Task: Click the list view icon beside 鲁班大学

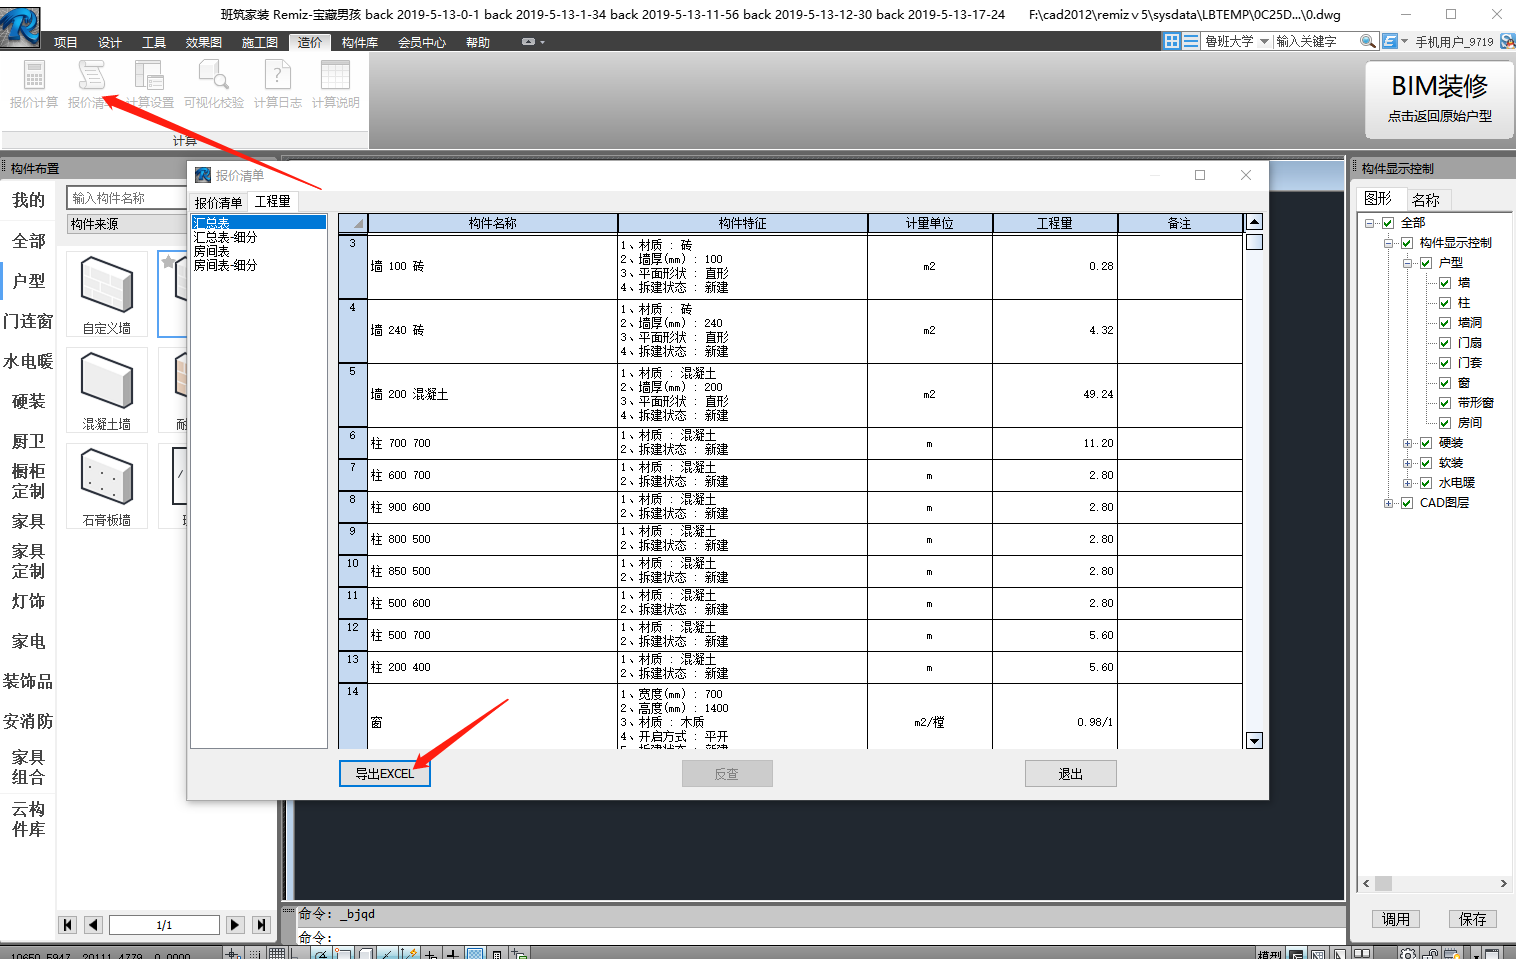Action: (1190, 41)
